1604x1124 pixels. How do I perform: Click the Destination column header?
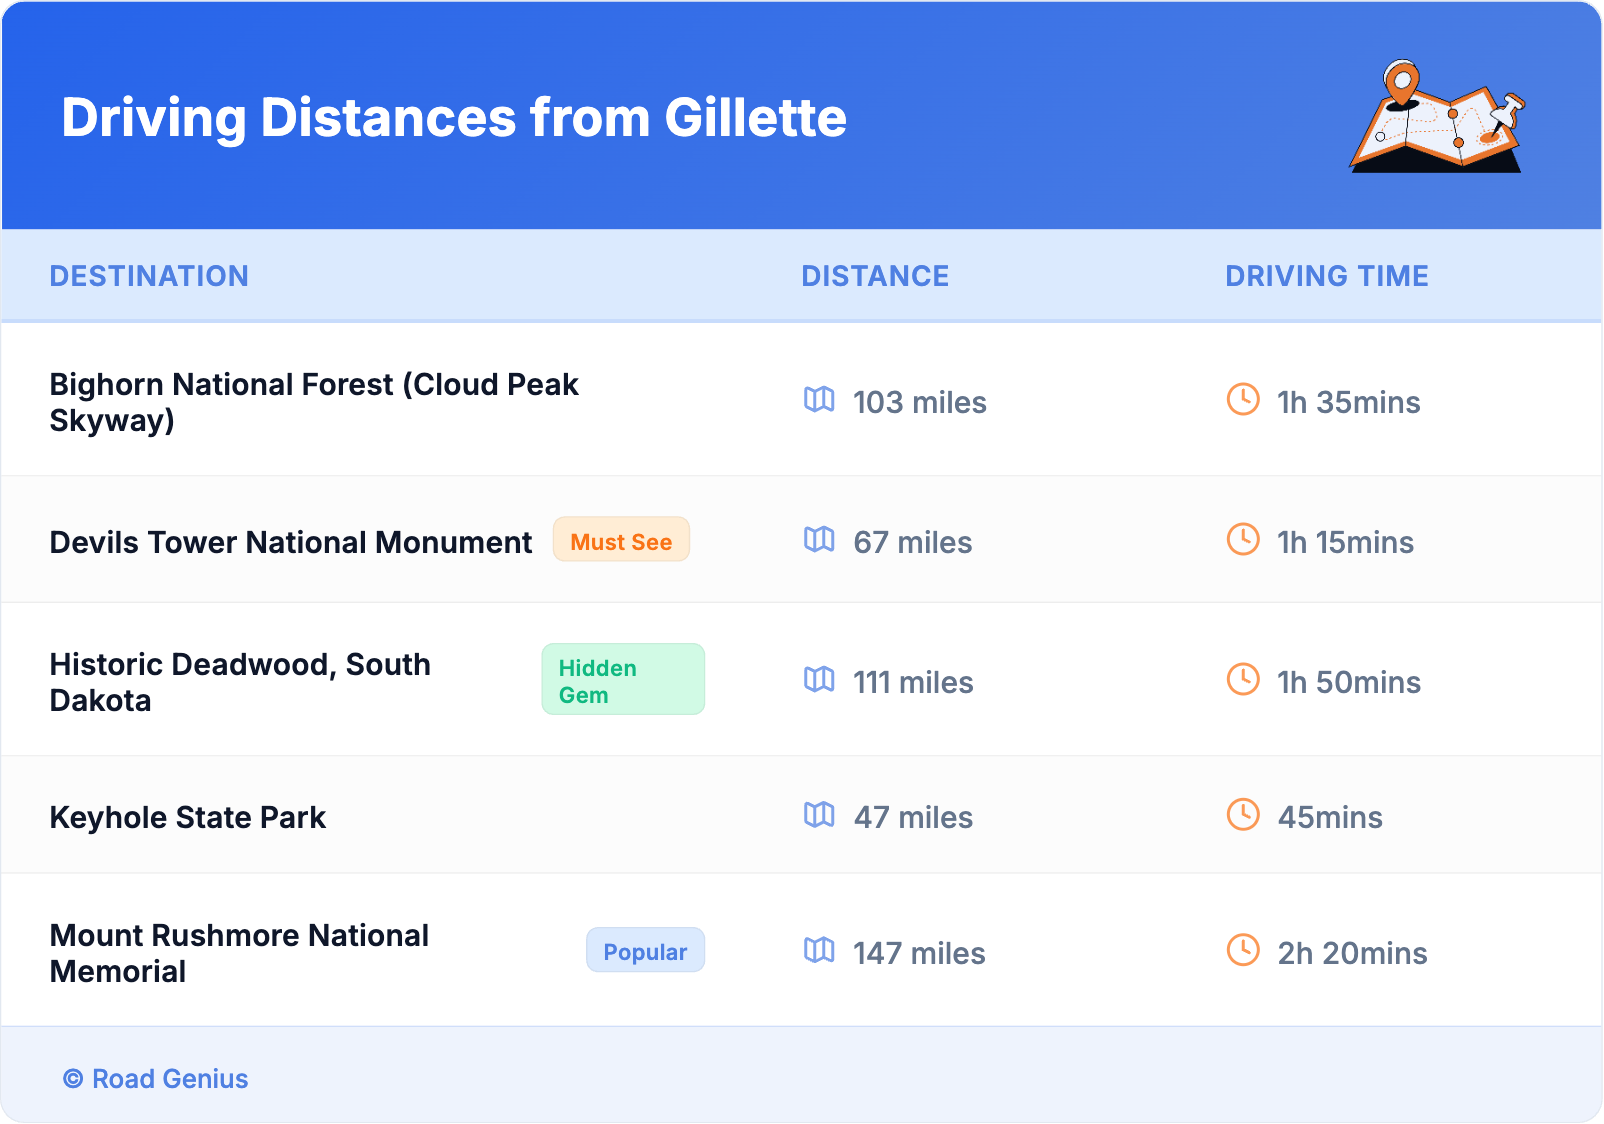coord(149,276)
